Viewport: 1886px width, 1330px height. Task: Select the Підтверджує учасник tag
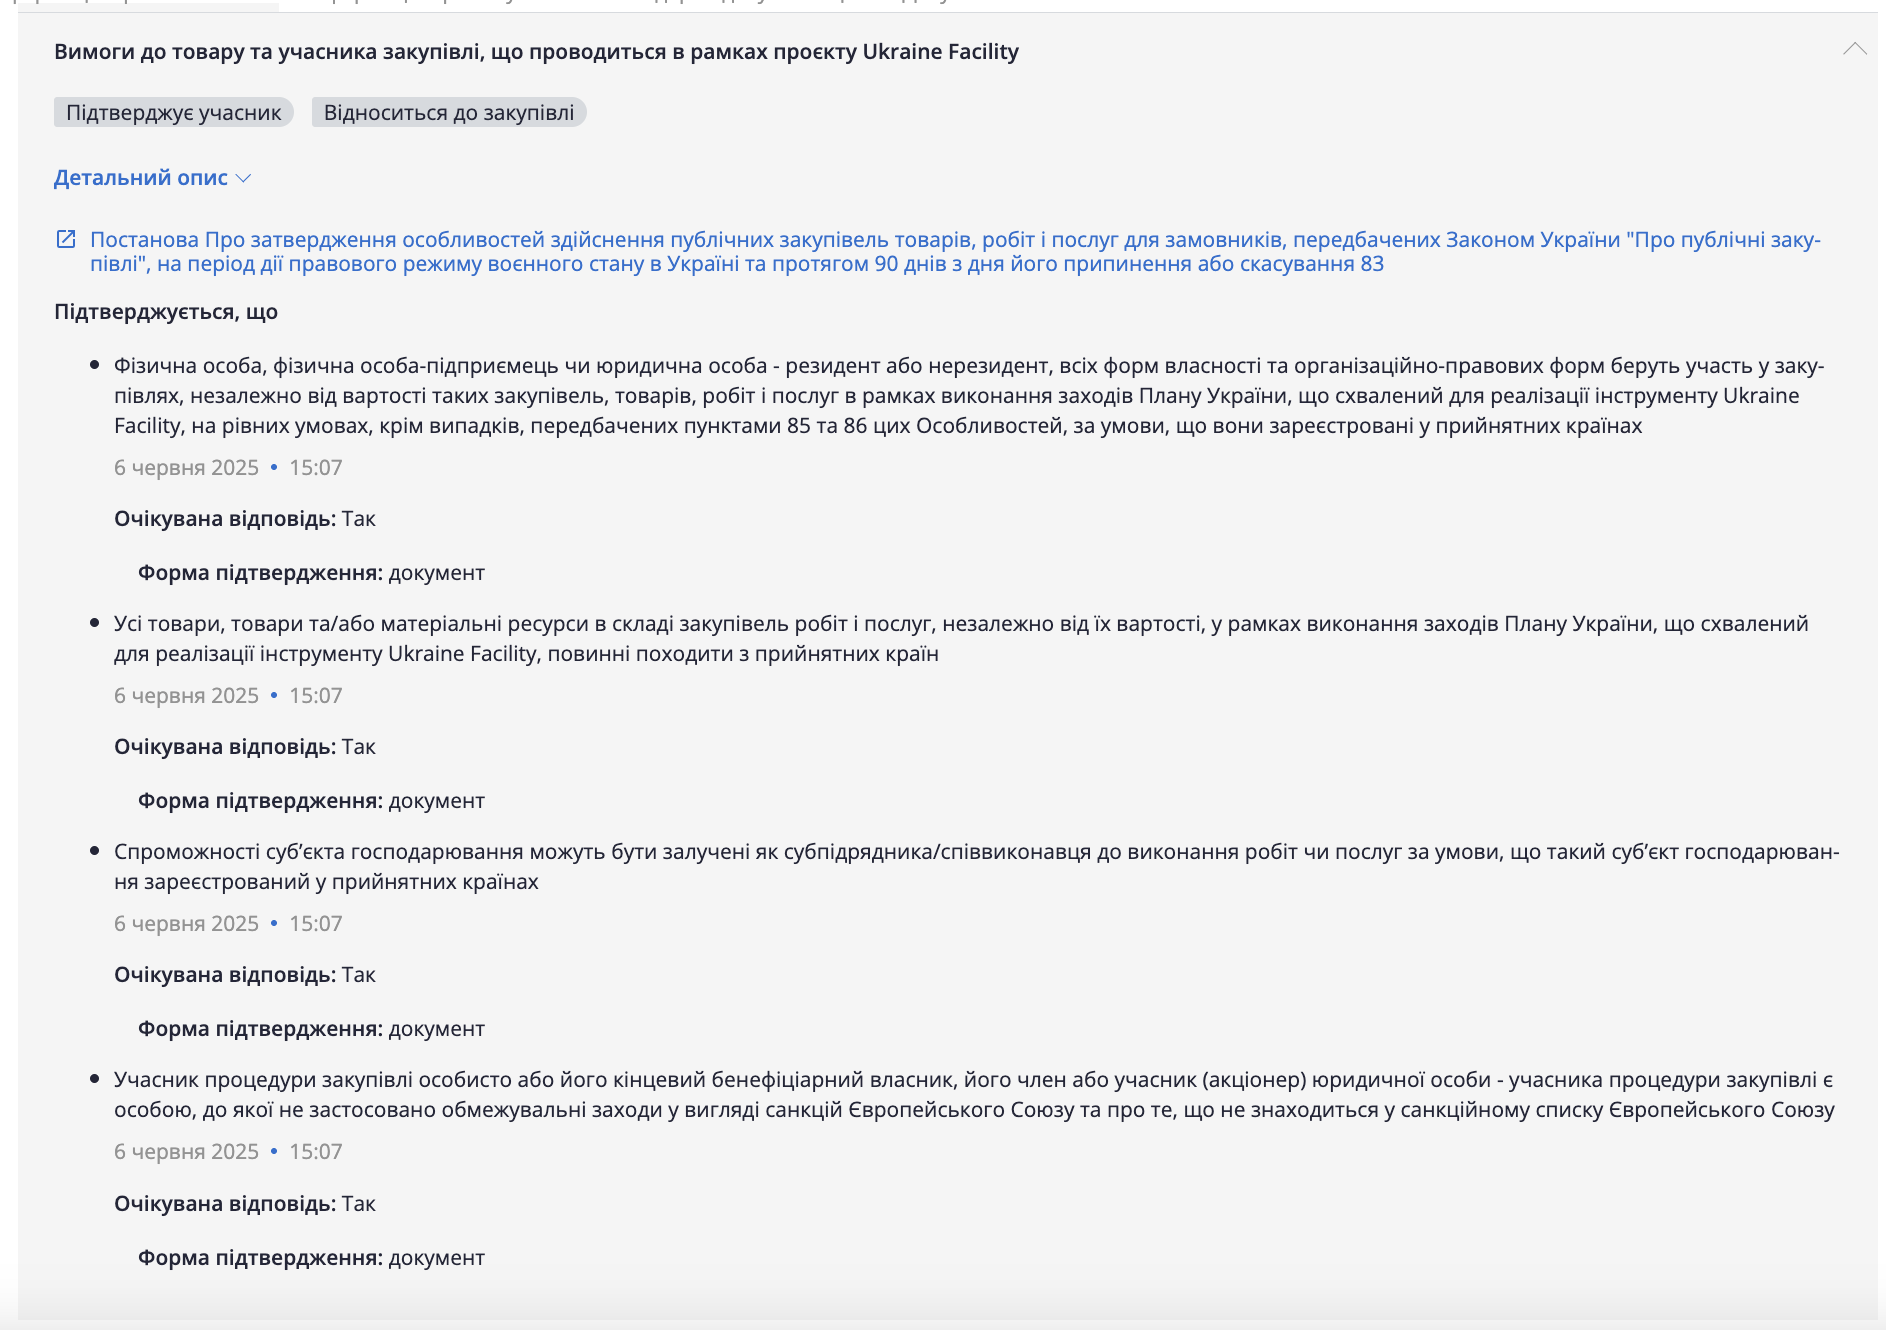[173, 113]
